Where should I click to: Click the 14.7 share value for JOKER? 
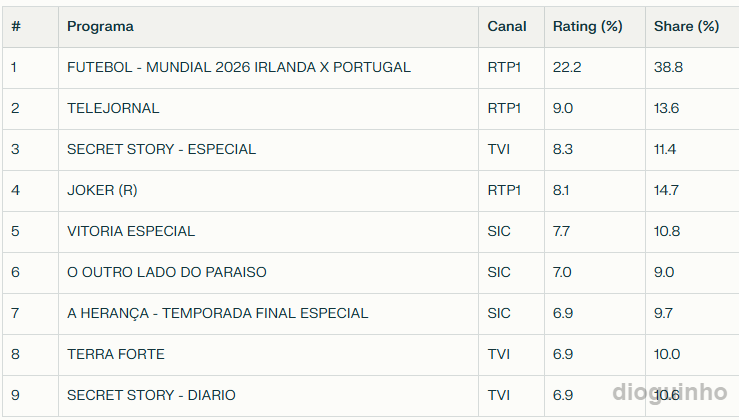[666, 190]
